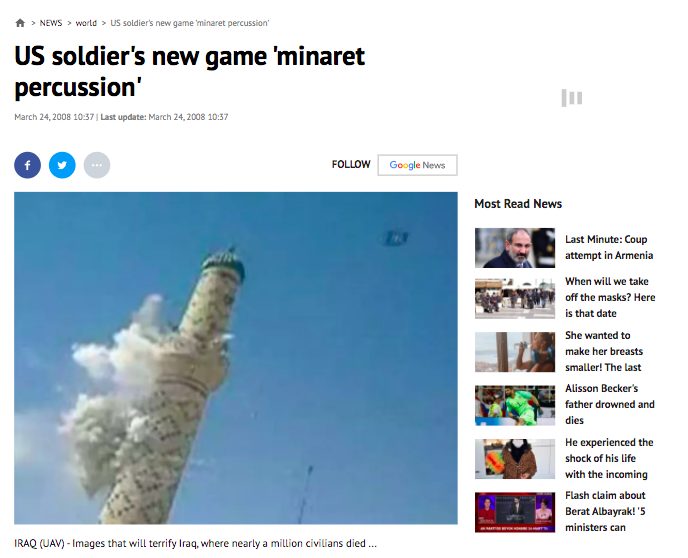
Task: Click the goalkeeper thumbnail image
Action: (515, 405)
